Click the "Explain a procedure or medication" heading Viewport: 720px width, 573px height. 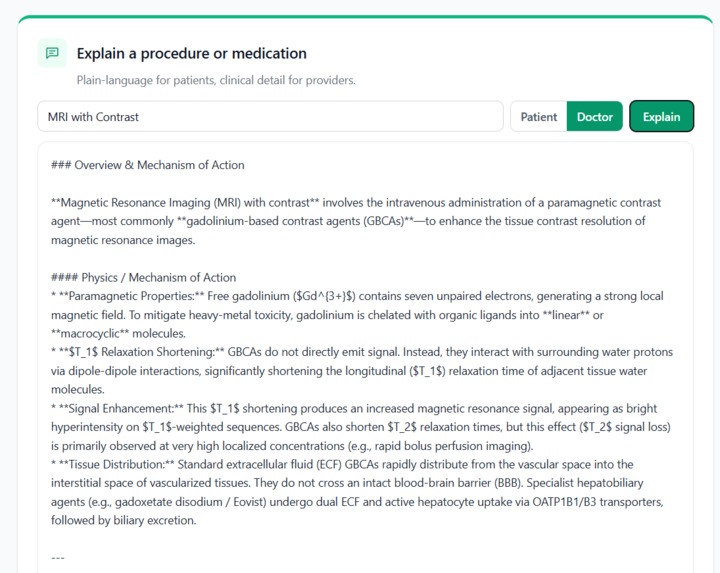[191, 53]
